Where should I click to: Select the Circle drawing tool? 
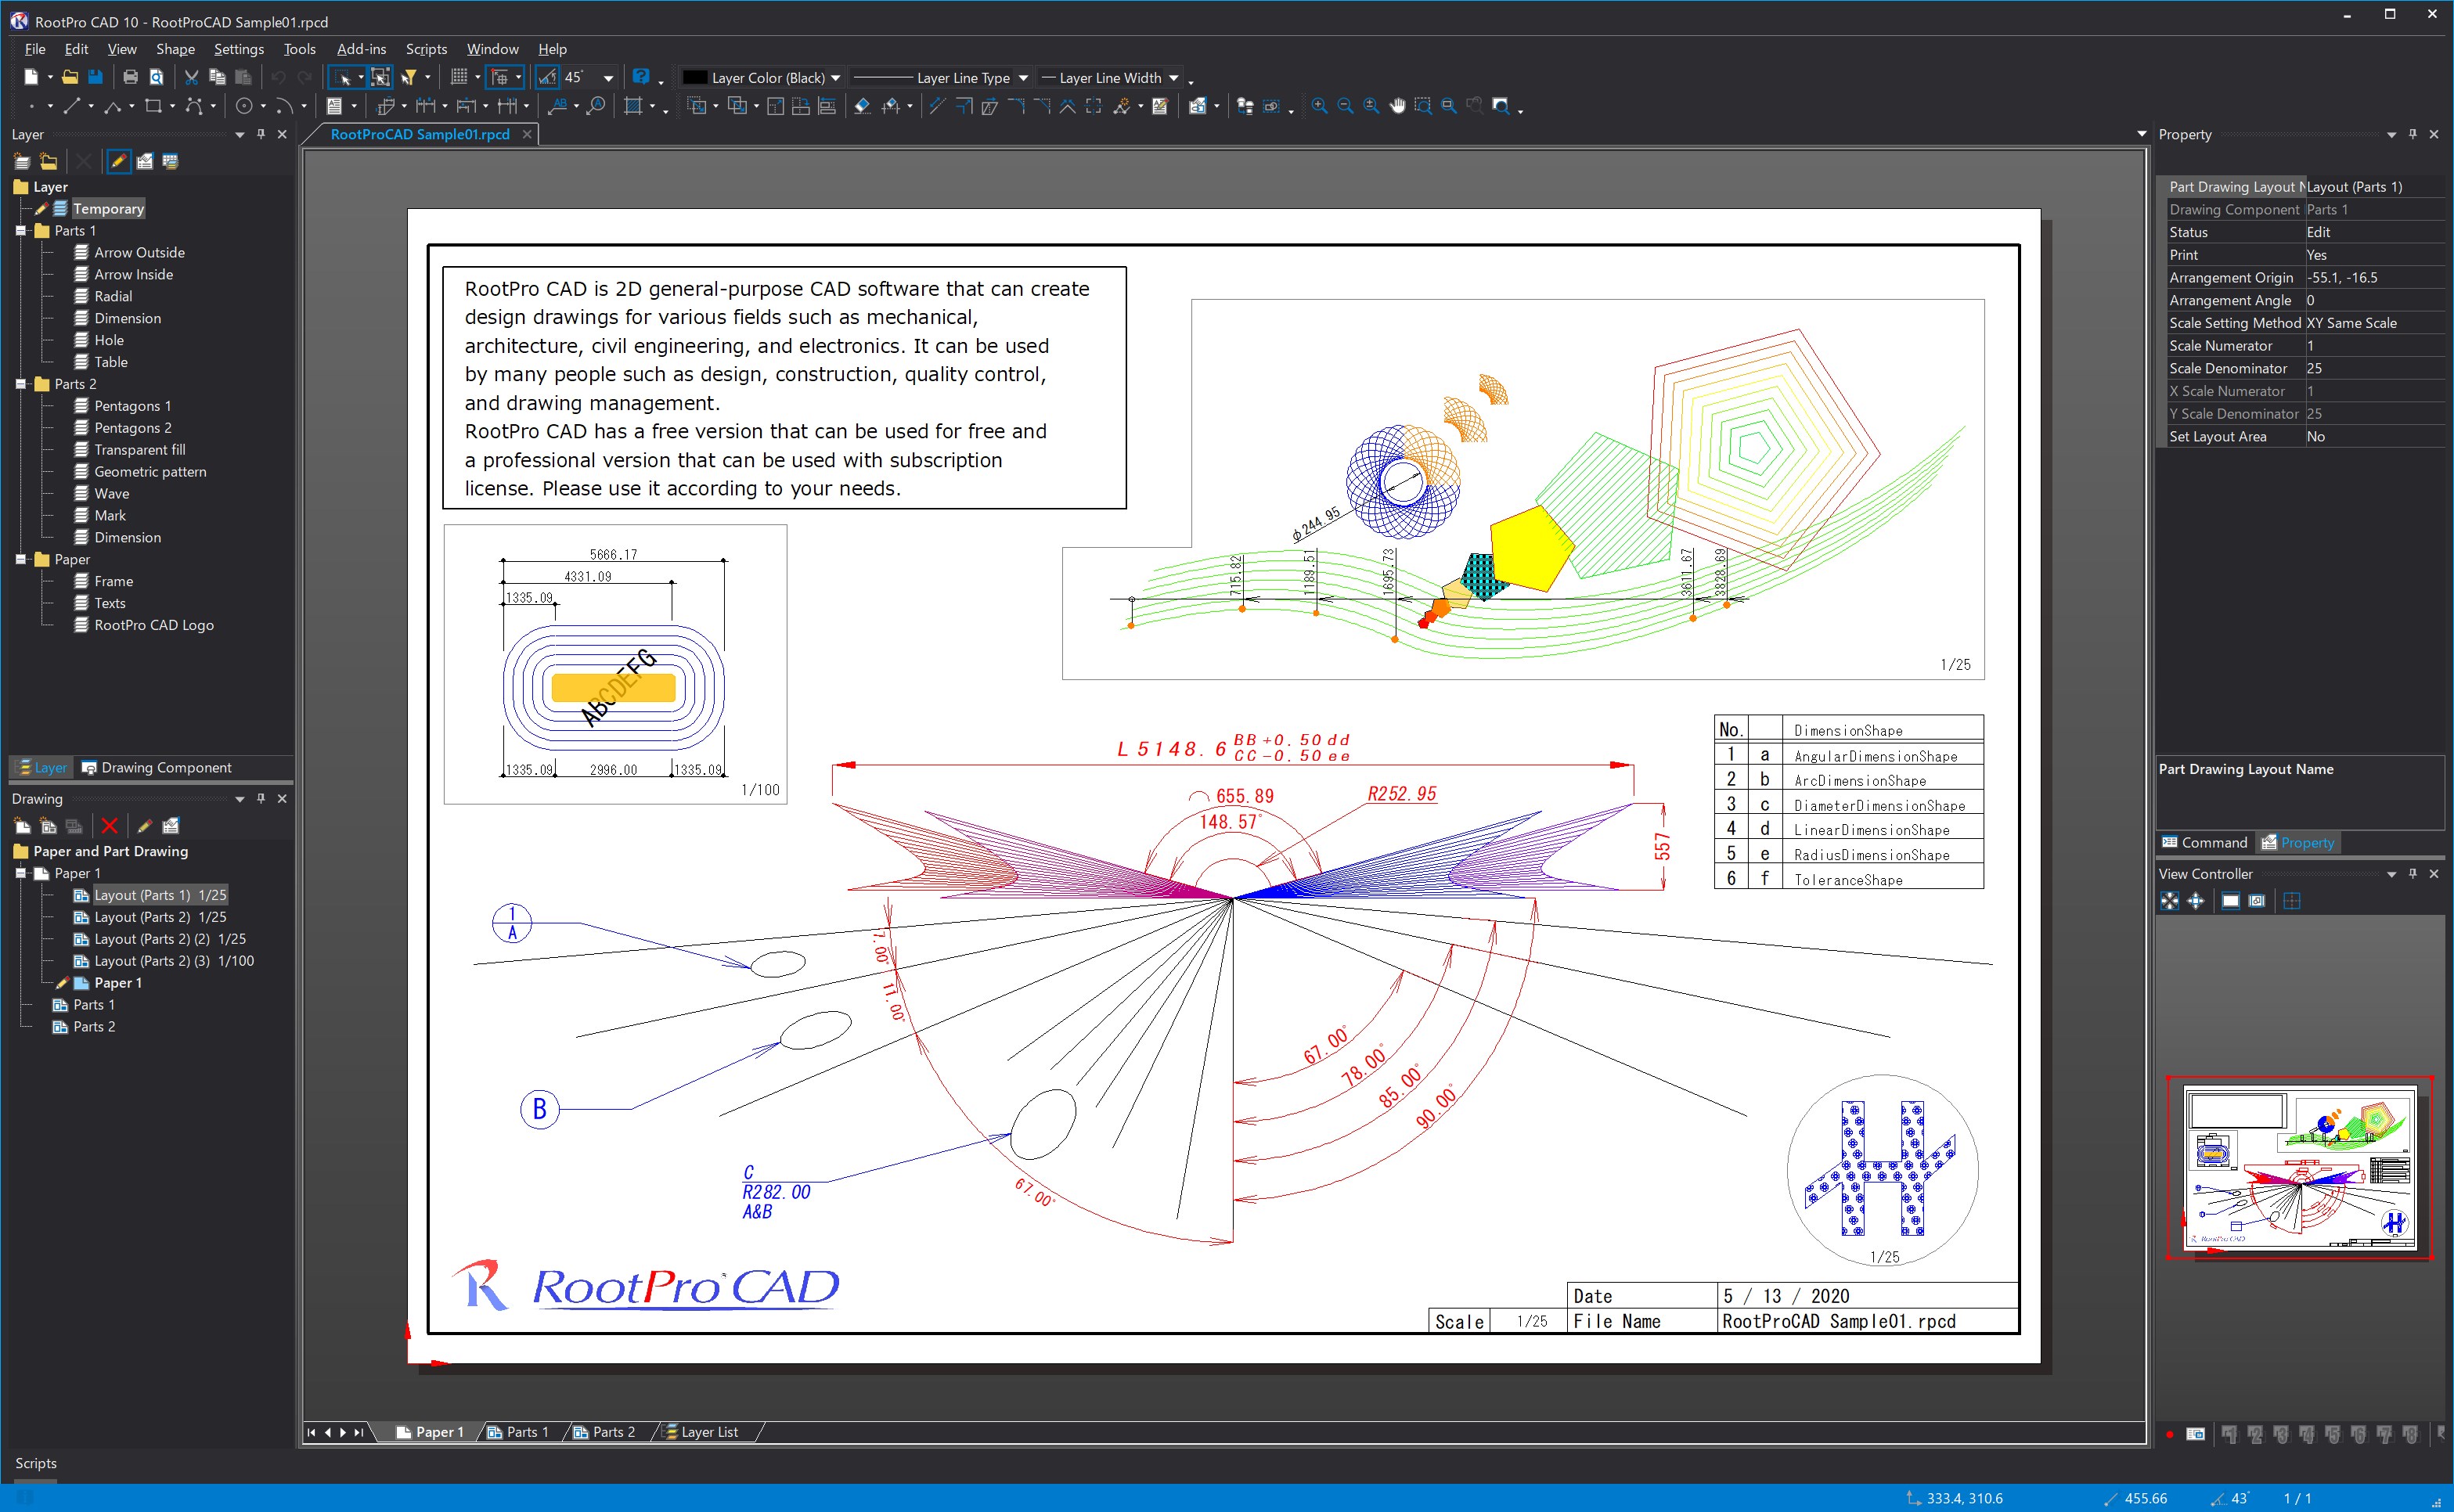tap(244, 106)
